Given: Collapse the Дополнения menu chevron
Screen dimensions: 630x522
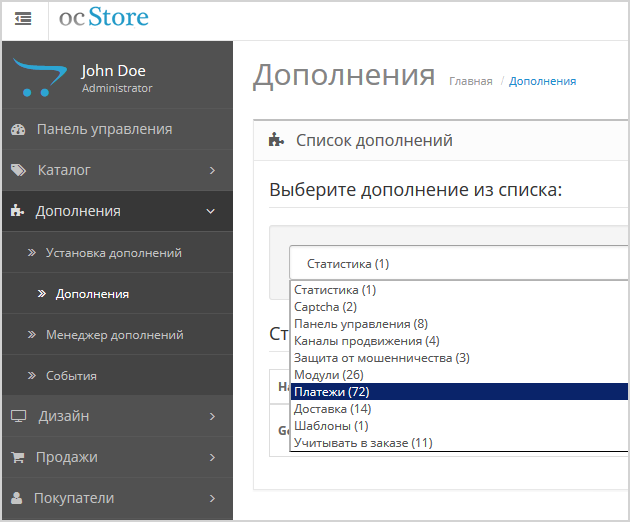Looking at the screenshot, I should coord(210,211).
